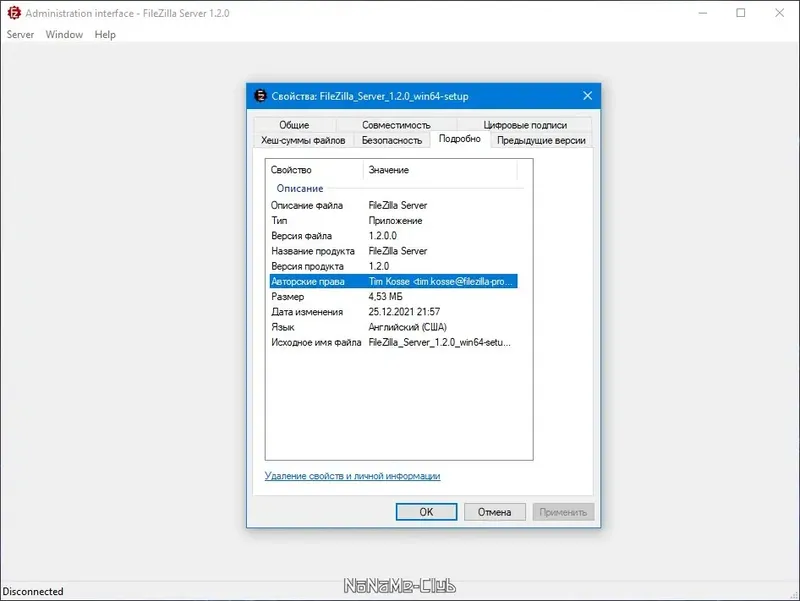Image resolution: width=800 pixels, height=601 pixels.
Task: Click the OK button
Action: [427, 512]
